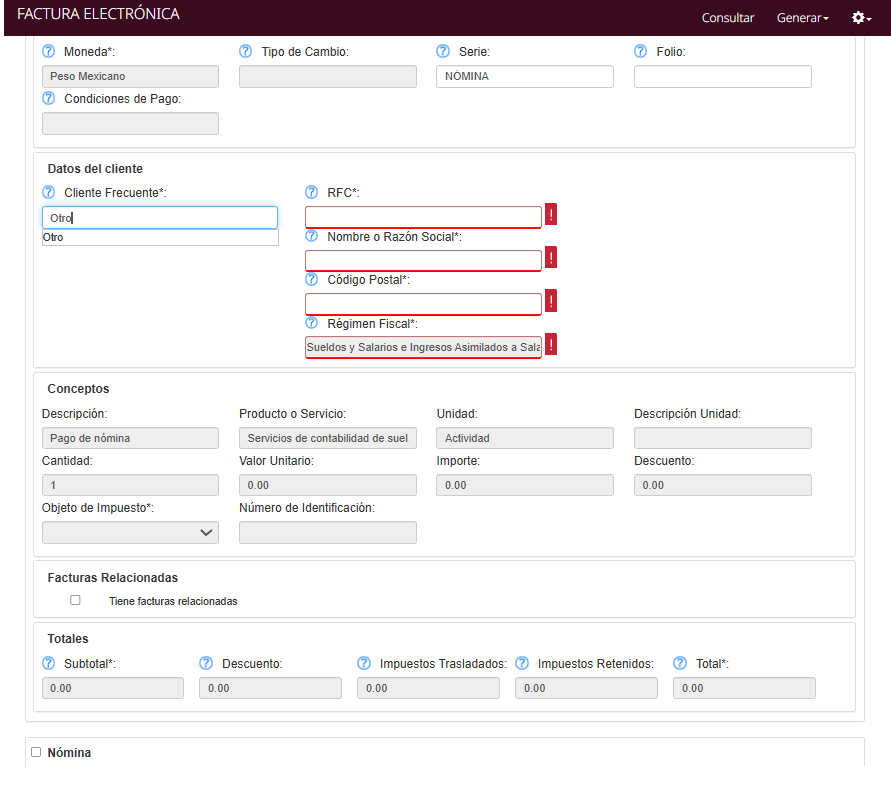Click the help icon next to Folio
891x804 pixels.
[x=640, y=52]
